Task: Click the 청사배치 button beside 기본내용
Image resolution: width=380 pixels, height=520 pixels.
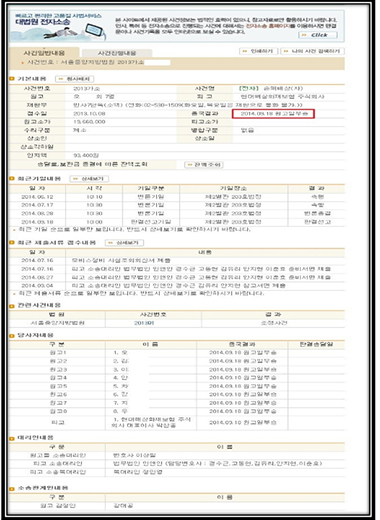Action: click(74, 79)
